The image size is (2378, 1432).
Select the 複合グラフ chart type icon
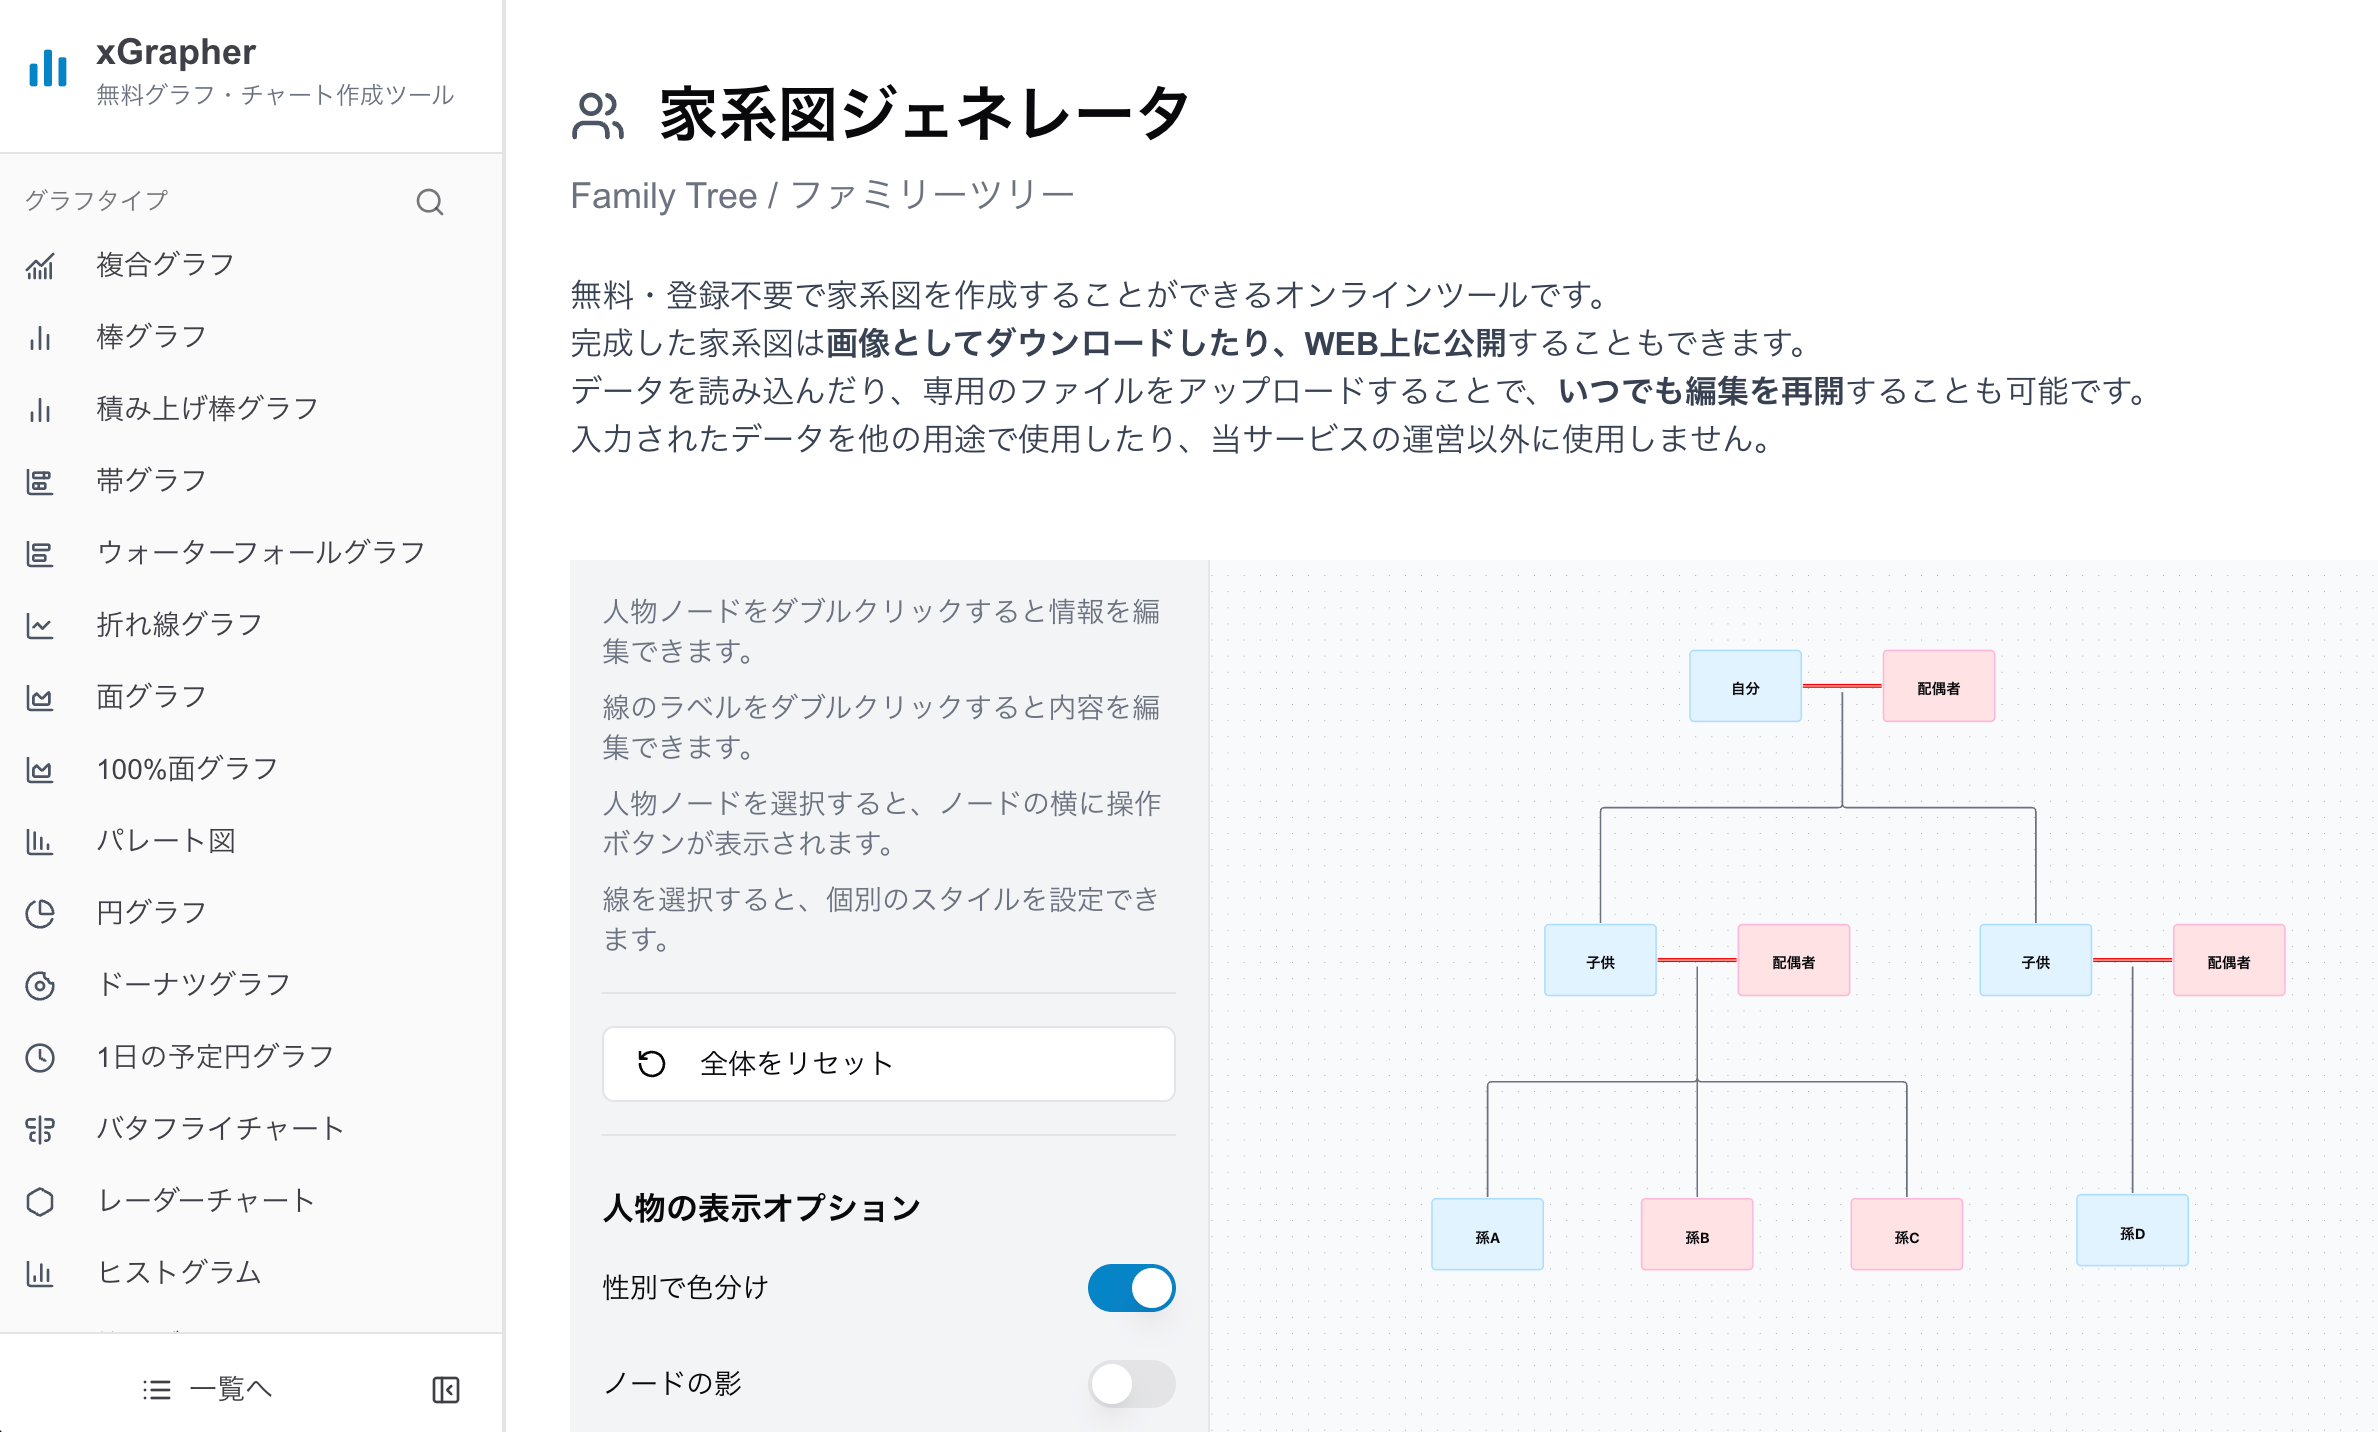pyautogui.click(x=41, y=265)
